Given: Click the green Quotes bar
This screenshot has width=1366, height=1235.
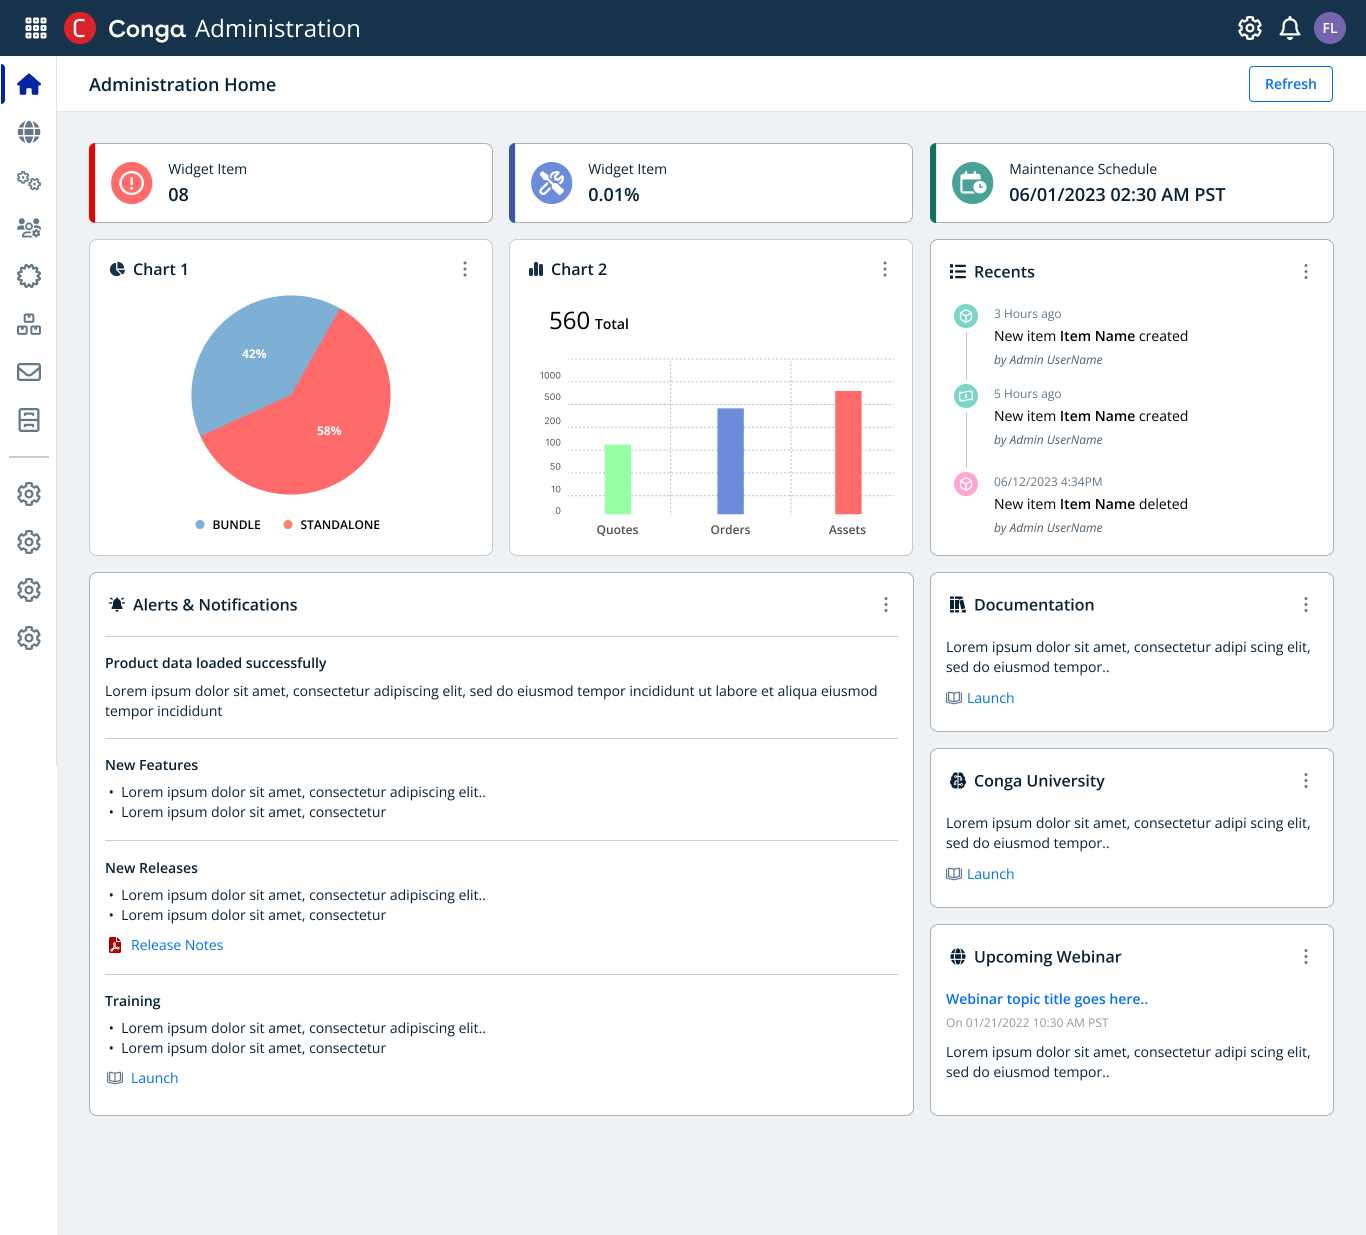Looking at the screenshot, I should coord(618,479).
